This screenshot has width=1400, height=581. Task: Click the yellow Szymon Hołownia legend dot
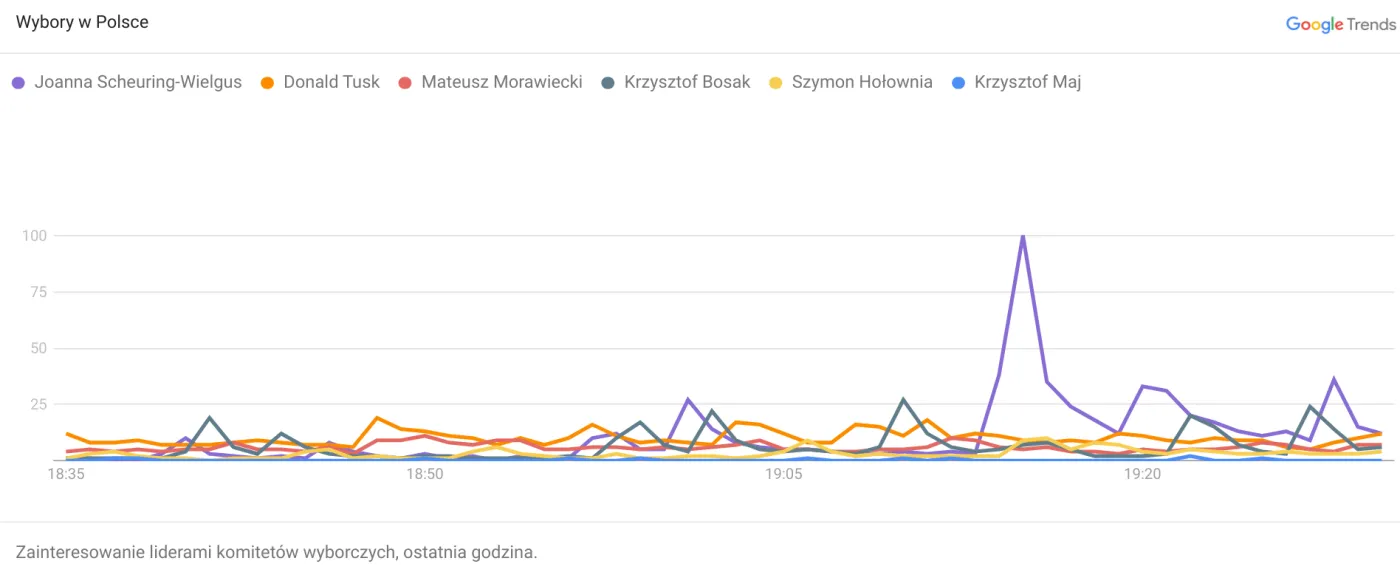[776, 83]
